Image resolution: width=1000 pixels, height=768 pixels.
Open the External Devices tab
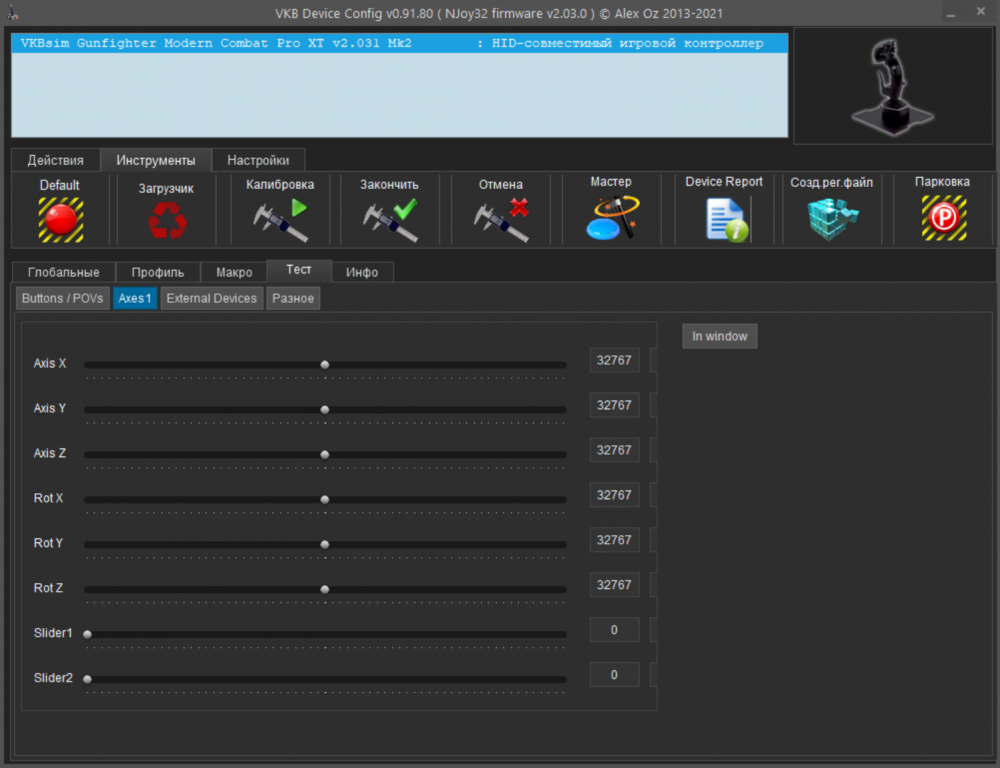(211, 297)
